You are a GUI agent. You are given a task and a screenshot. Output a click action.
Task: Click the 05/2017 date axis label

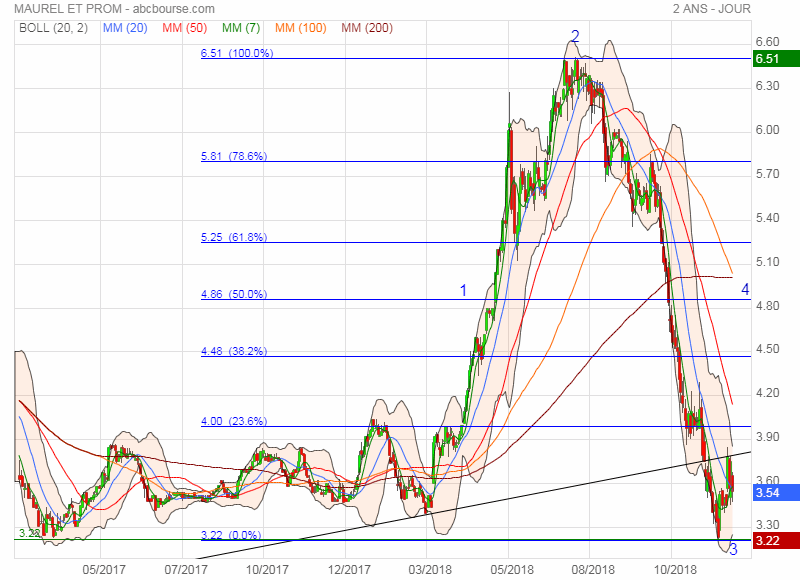(x=104, y=569)
